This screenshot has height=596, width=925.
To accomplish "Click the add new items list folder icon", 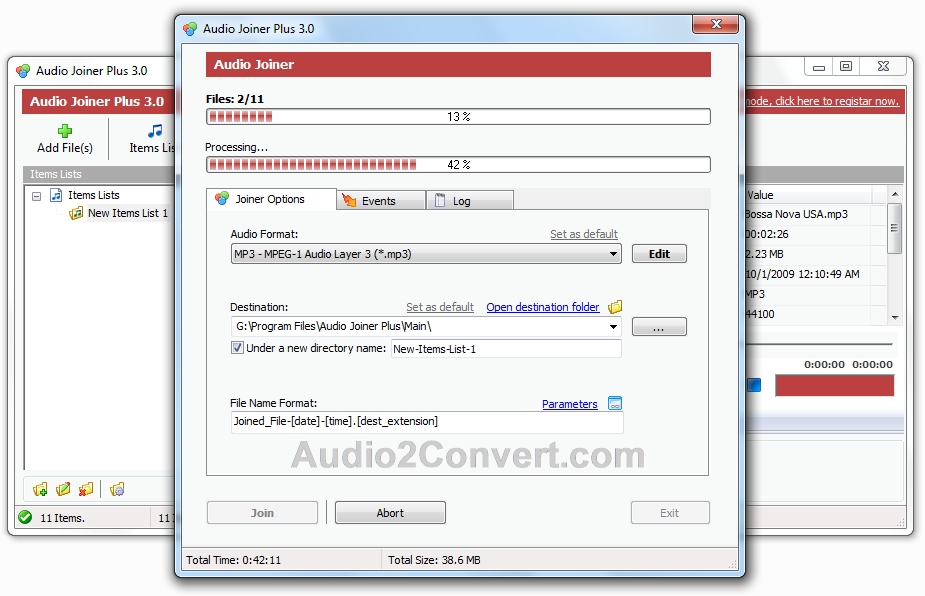I will (x=40, y=489).
